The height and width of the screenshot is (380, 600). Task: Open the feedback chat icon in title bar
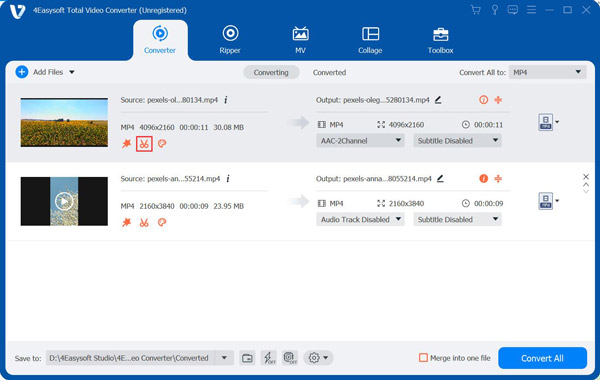point(512,10)
